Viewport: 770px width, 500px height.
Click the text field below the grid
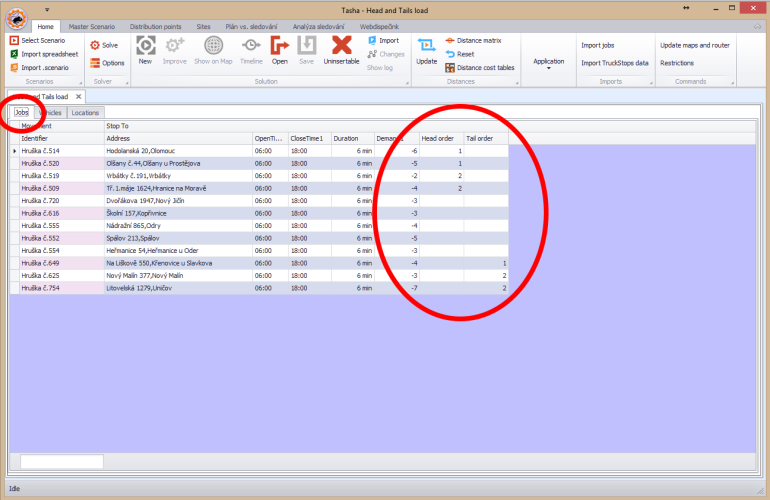click(x=61, y=461)
